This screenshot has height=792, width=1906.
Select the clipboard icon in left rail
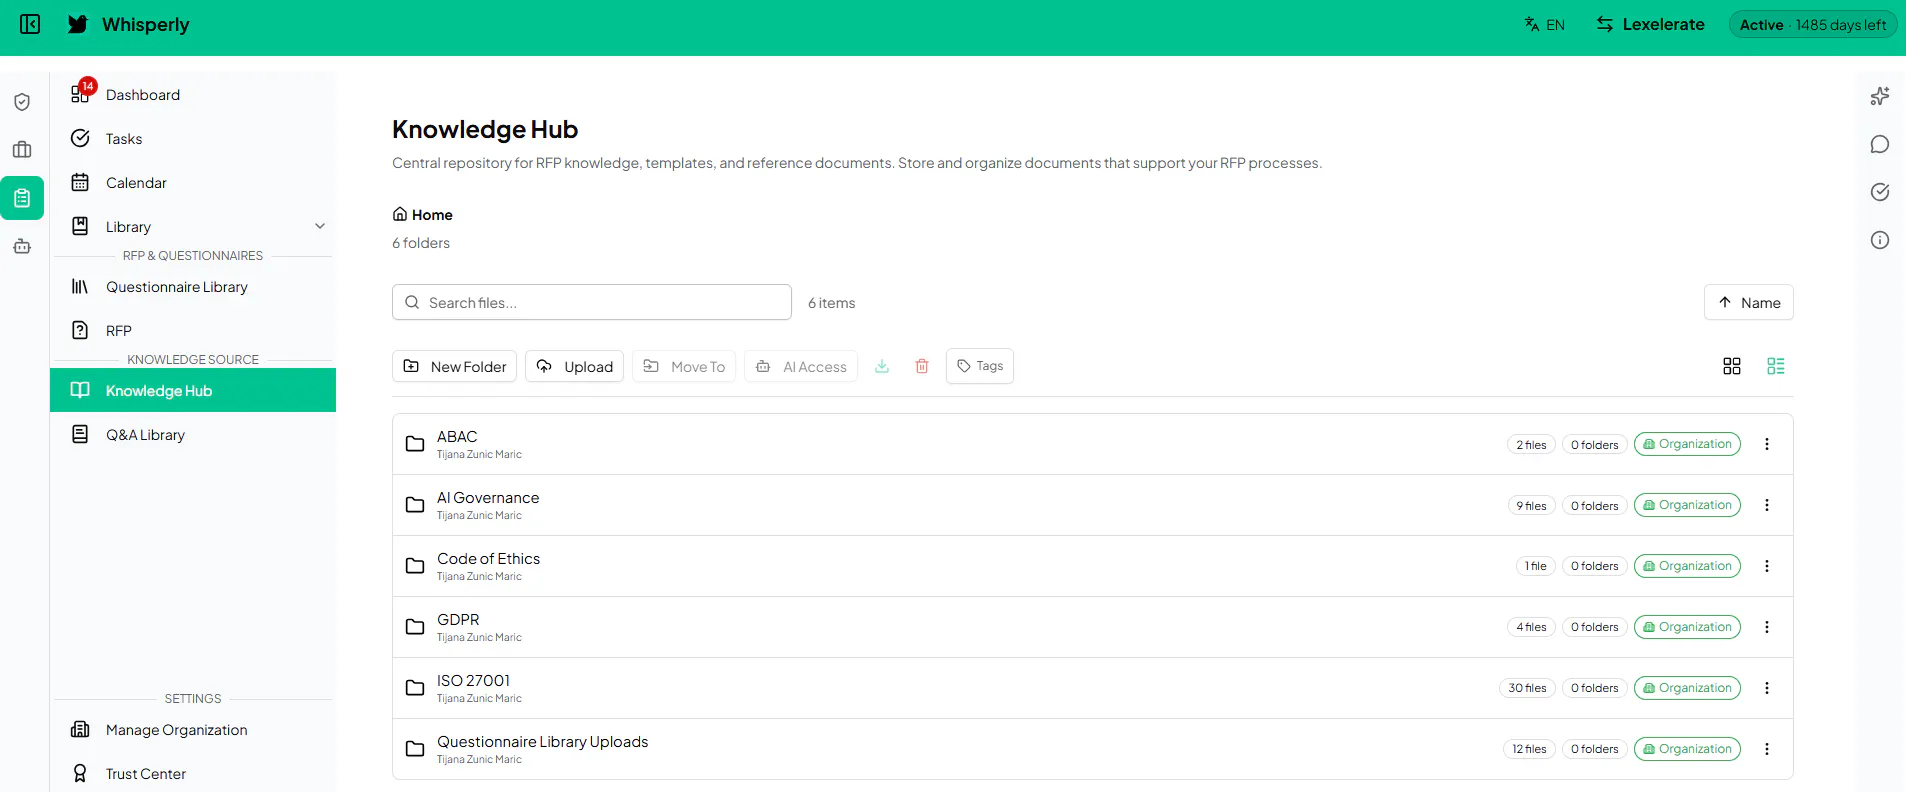coord(22,198)
